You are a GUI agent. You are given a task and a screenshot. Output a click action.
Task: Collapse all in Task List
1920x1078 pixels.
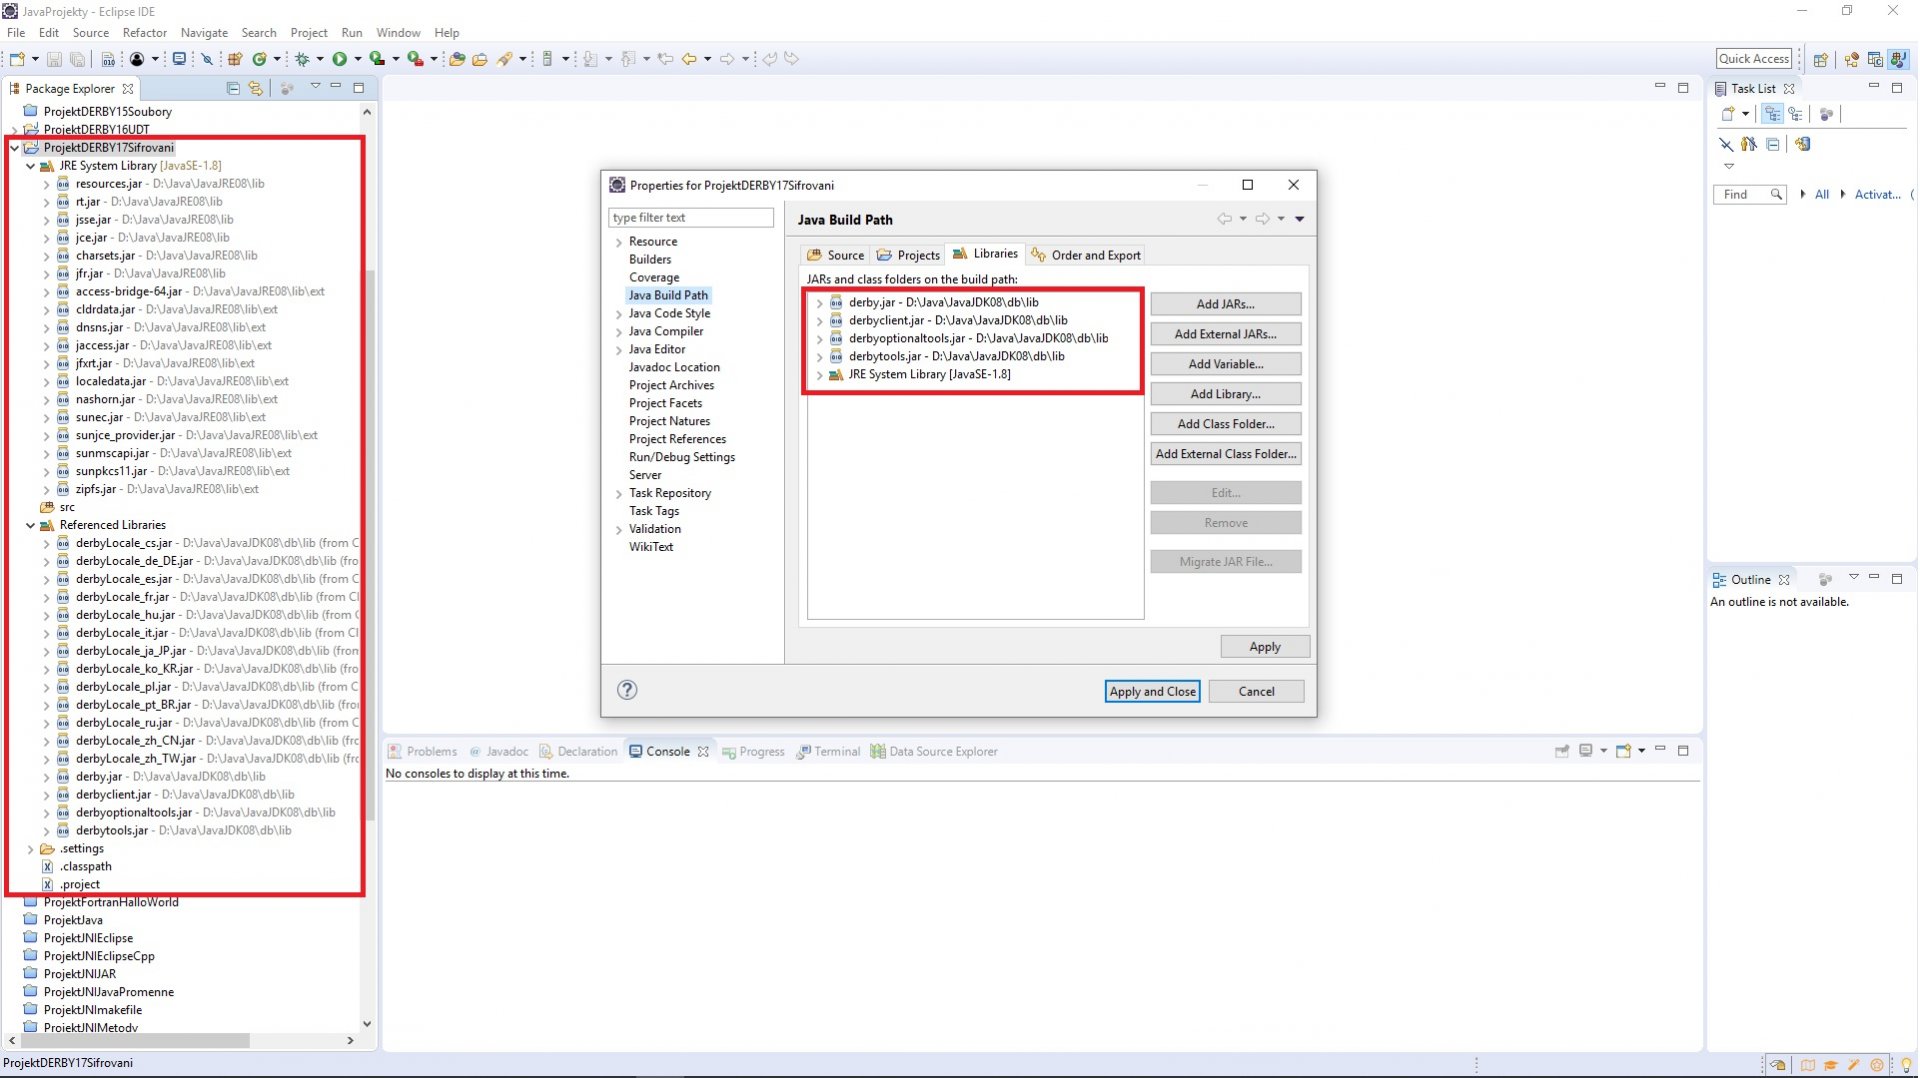coord(1773,144)
